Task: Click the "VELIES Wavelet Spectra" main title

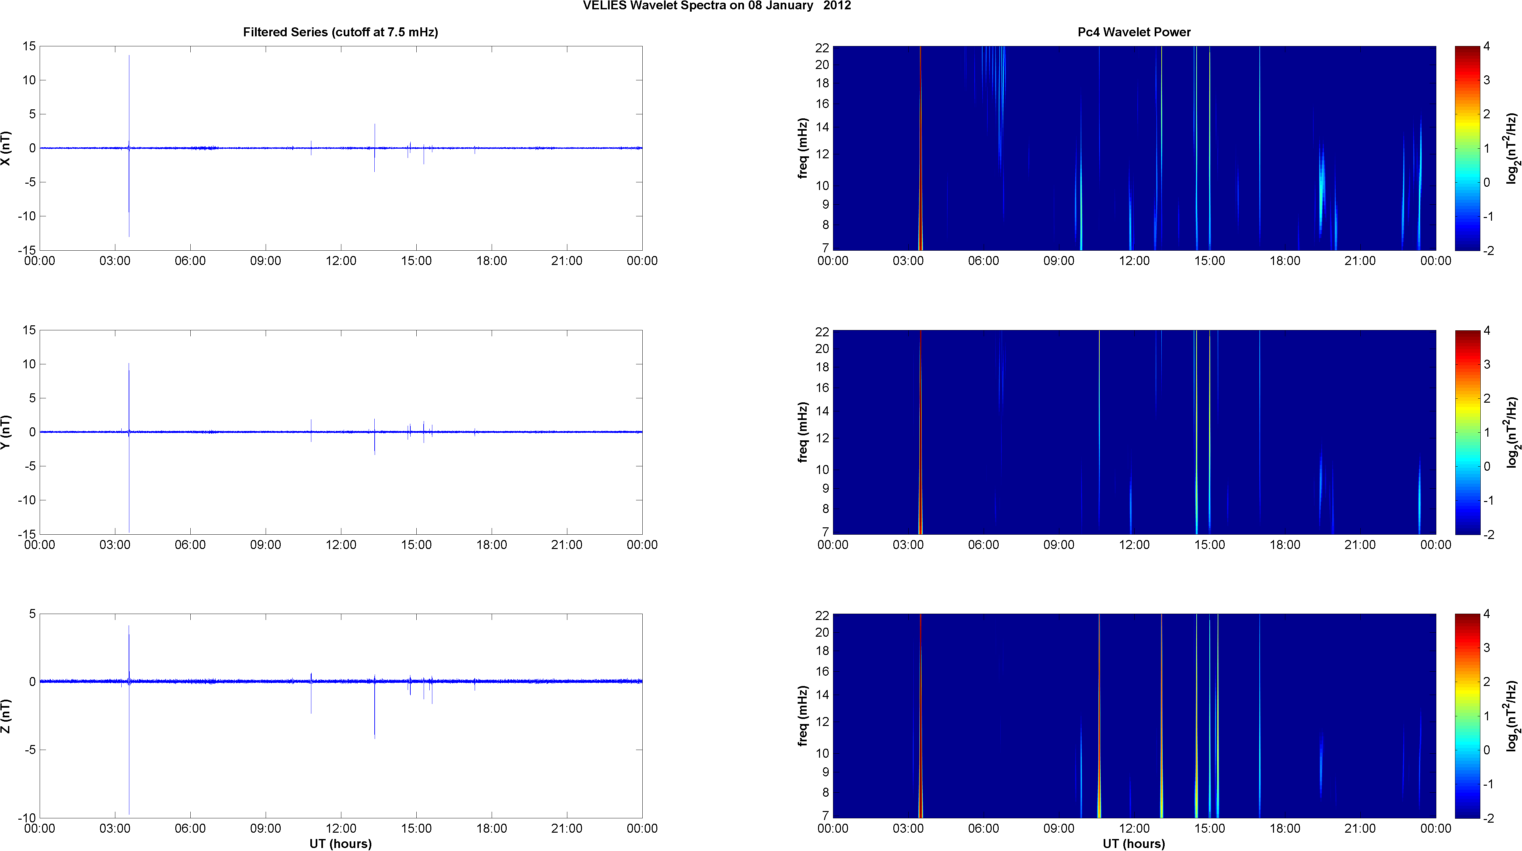Action: pos(717,6)
